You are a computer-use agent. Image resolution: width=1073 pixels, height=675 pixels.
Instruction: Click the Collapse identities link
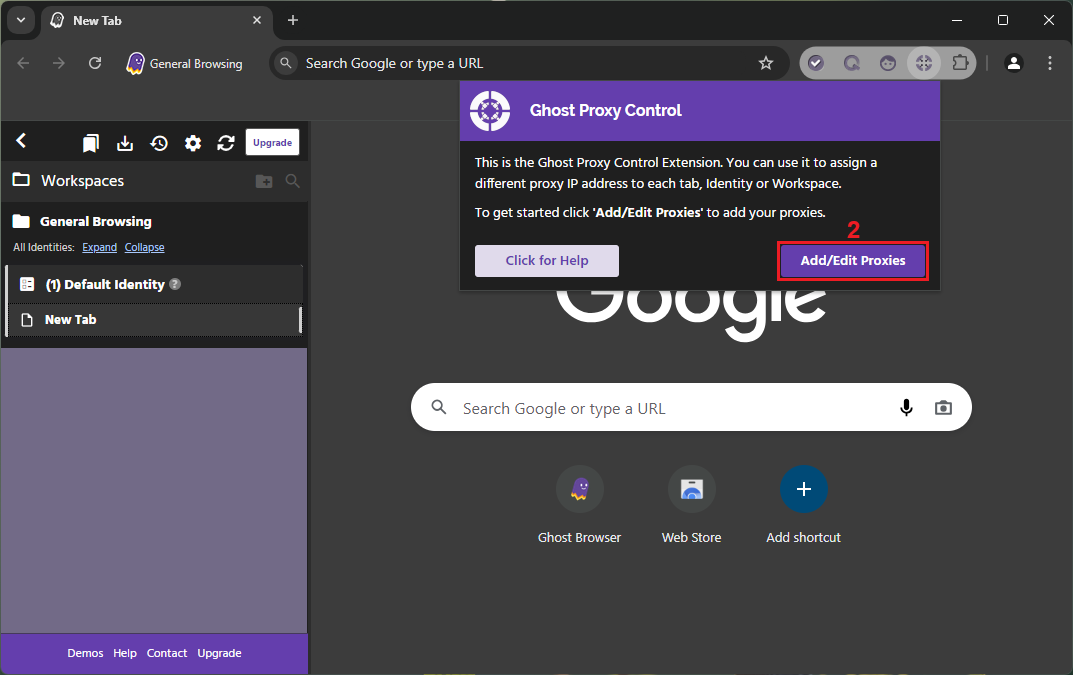click(144, 247)
